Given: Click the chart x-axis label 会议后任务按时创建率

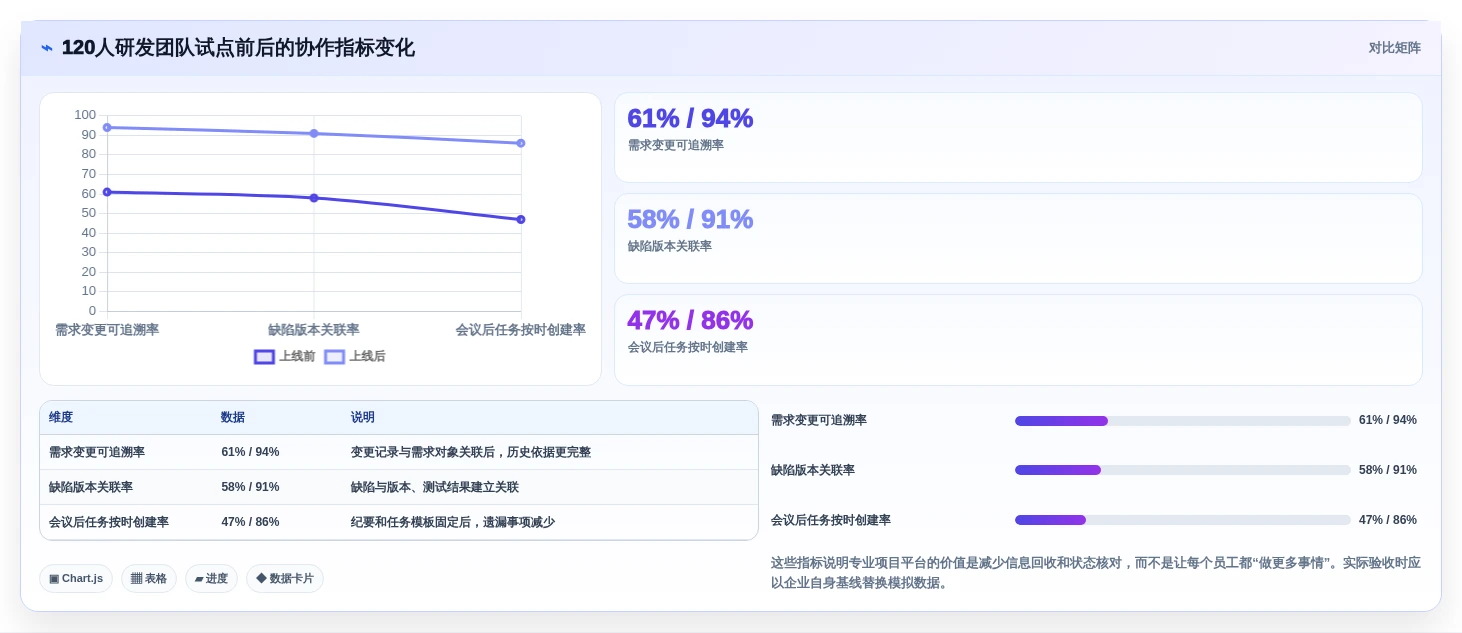Looking at the screenshot, I should pyautogui.click(x=521, y=330).
